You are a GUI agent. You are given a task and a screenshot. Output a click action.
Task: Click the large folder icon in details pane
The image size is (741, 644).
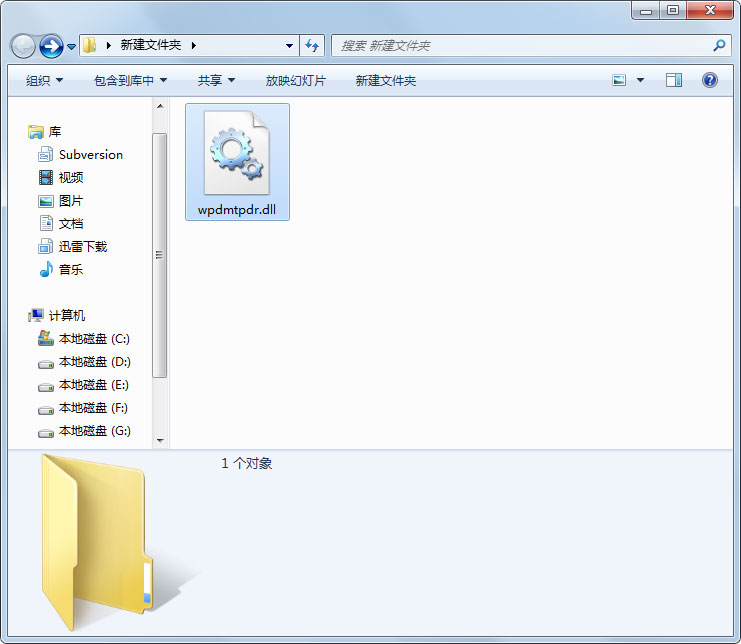point(98,541)
